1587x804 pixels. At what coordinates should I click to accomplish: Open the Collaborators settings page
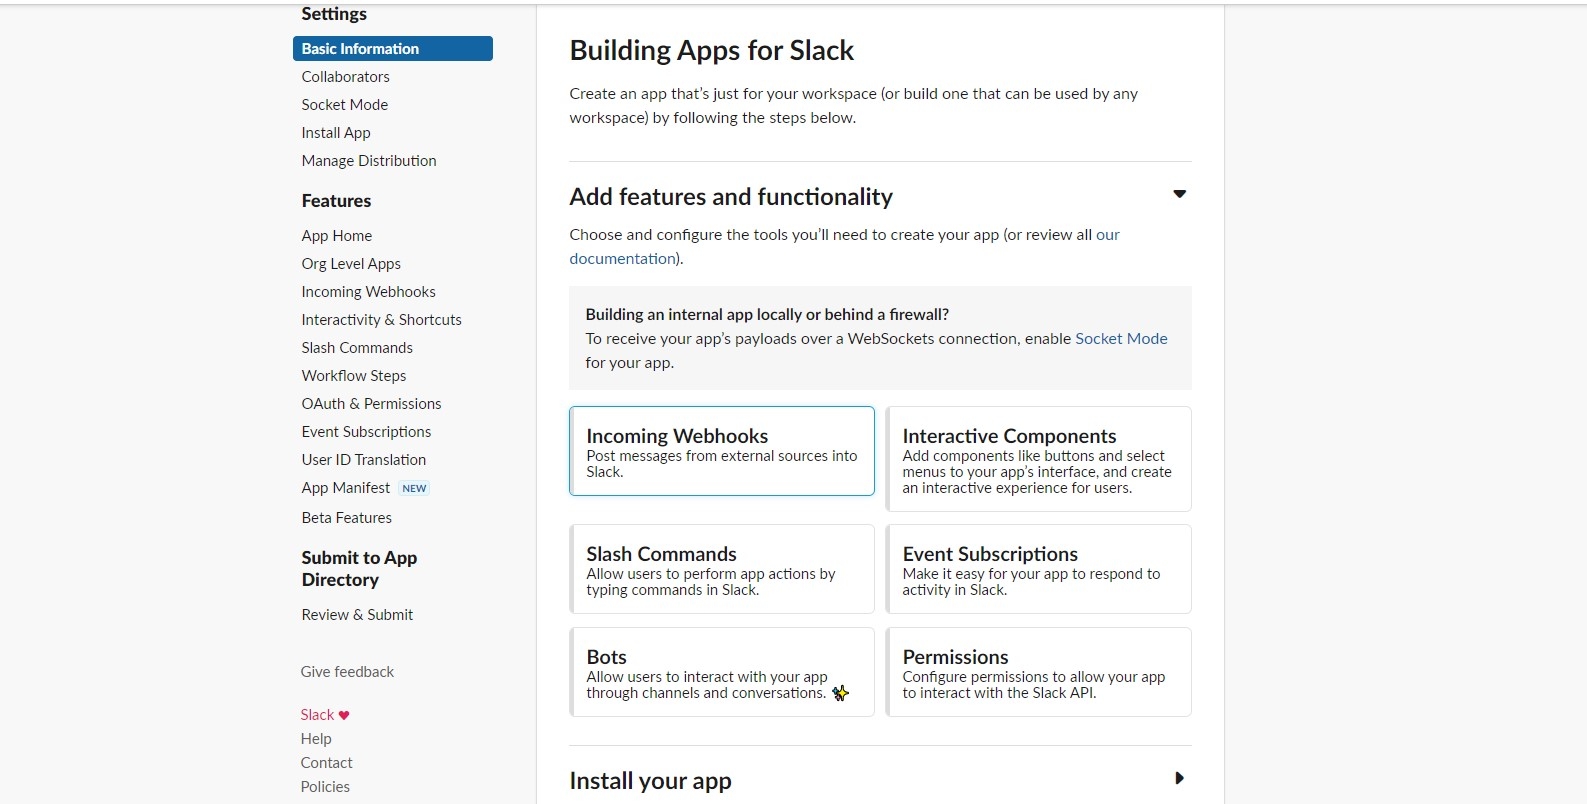346,76
